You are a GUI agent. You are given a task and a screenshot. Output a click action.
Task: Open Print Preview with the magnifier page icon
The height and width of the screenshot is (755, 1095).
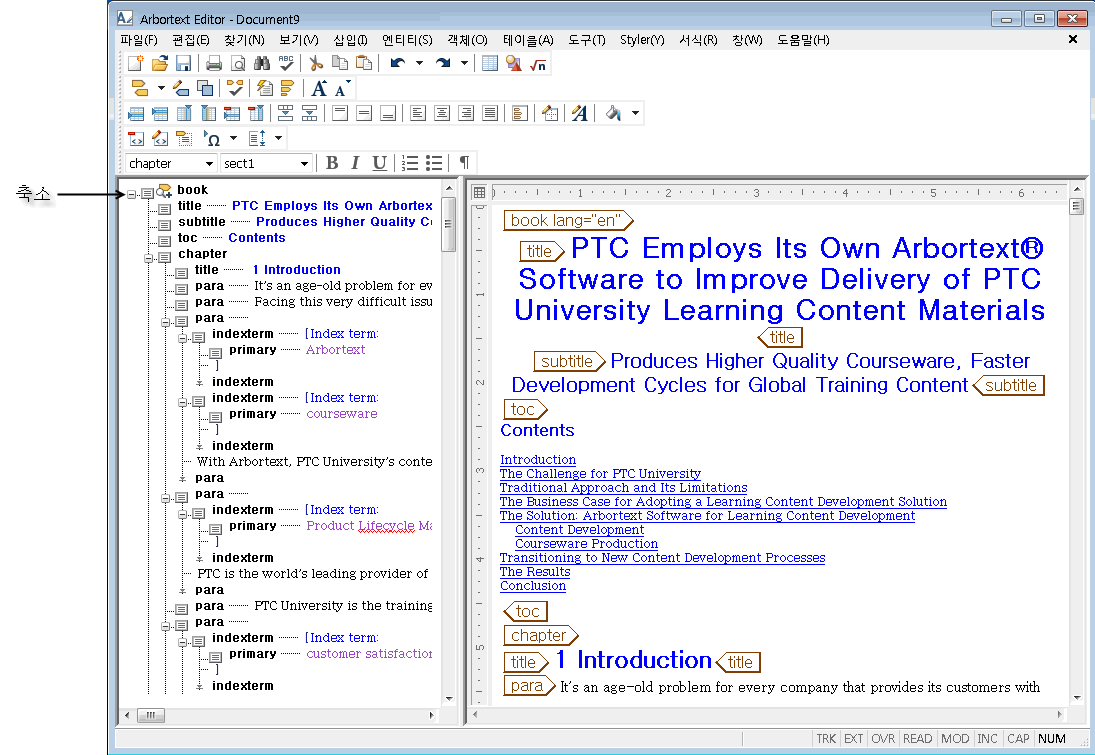pos(237,64)
